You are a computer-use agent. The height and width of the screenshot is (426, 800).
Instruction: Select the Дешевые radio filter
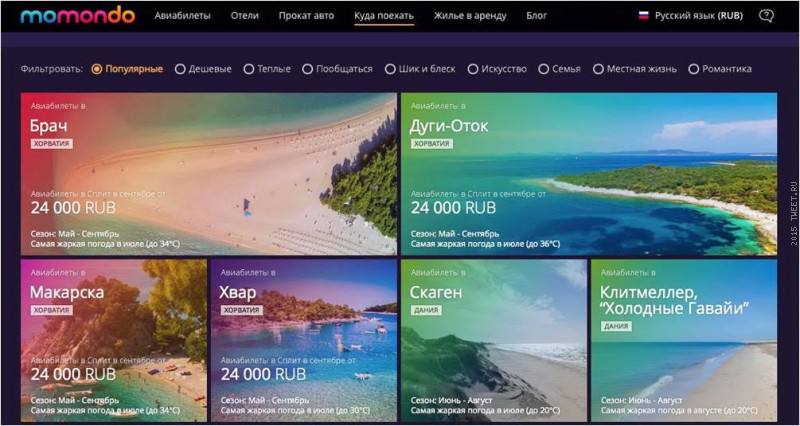(x=203, y=69)
